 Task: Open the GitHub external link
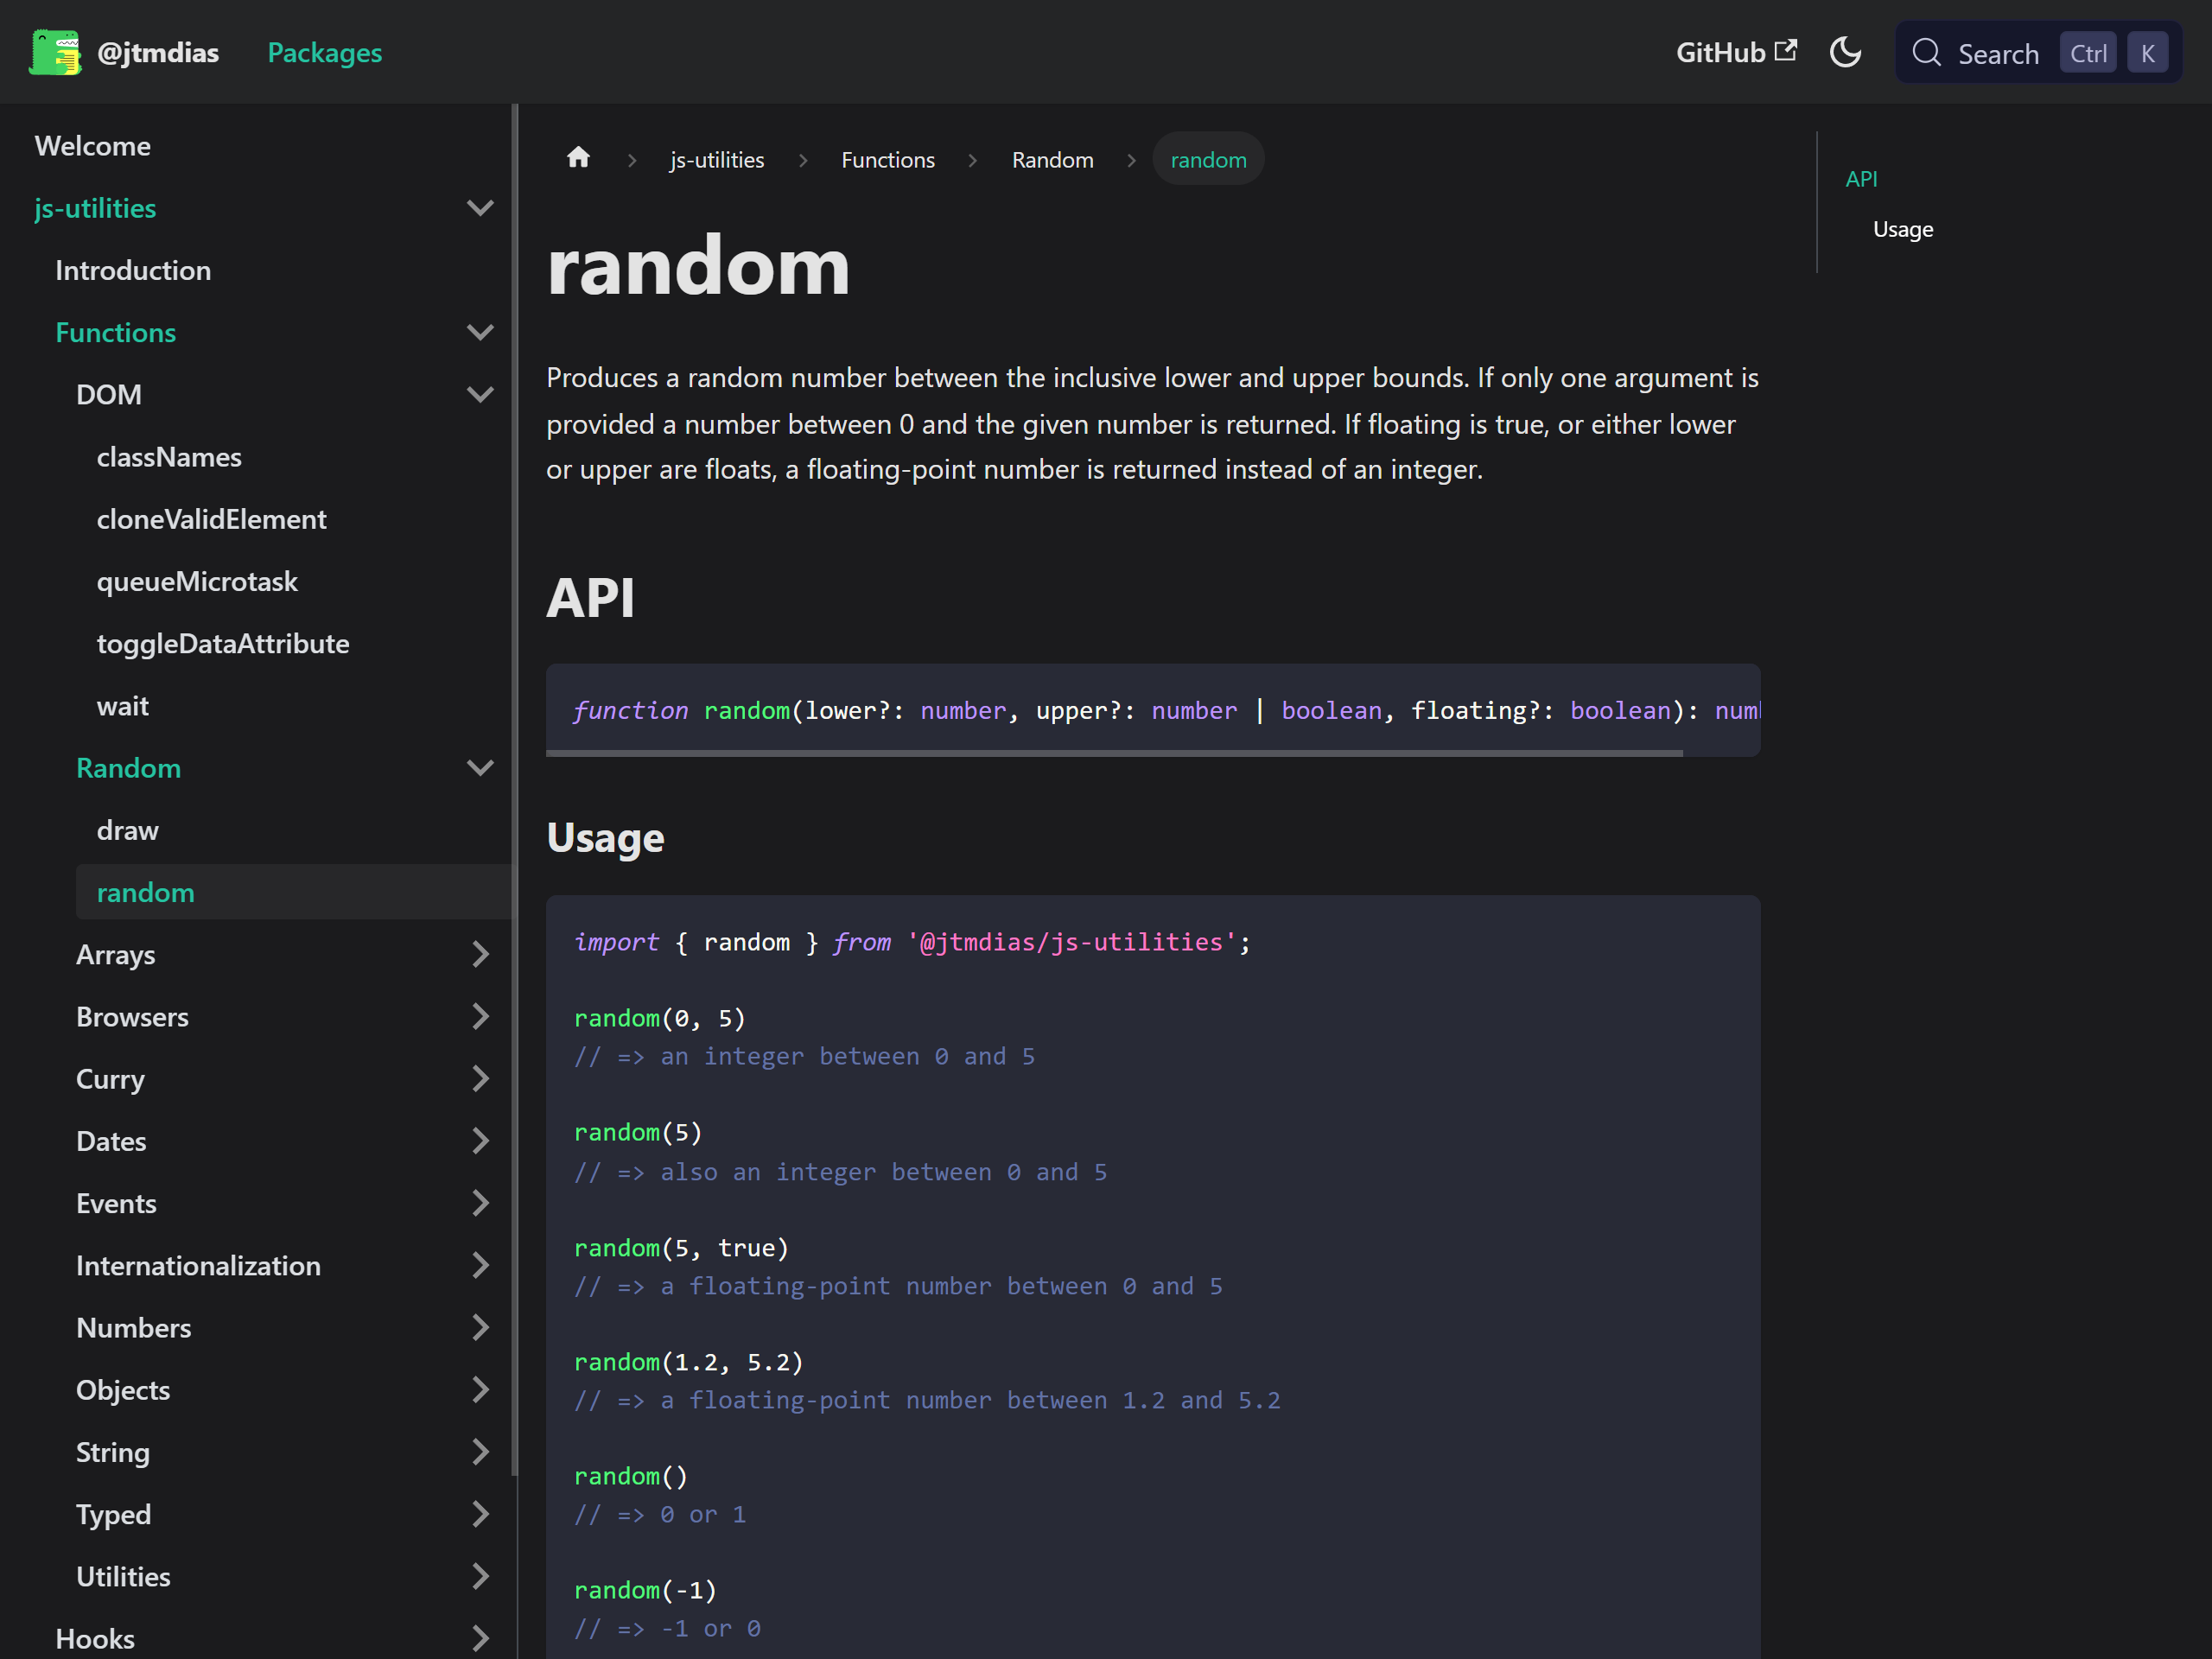pyautogui.click(x=1736, y=52)
